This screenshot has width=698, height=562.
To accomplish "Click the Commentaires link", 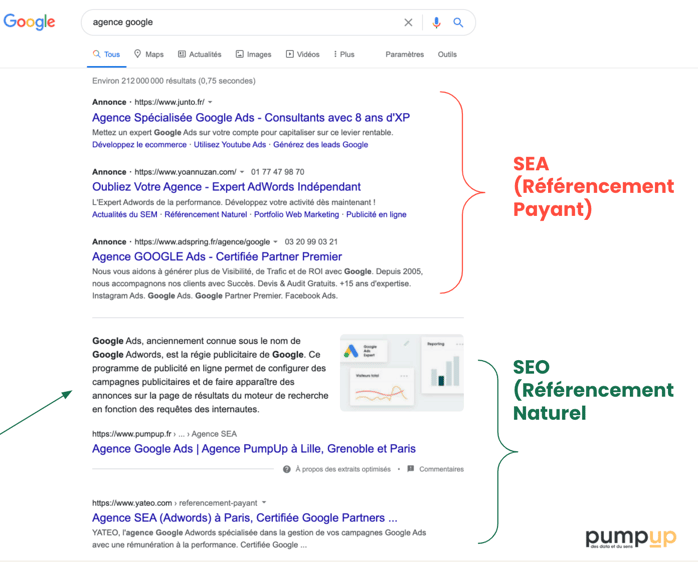I will click(x=441, y=469).
